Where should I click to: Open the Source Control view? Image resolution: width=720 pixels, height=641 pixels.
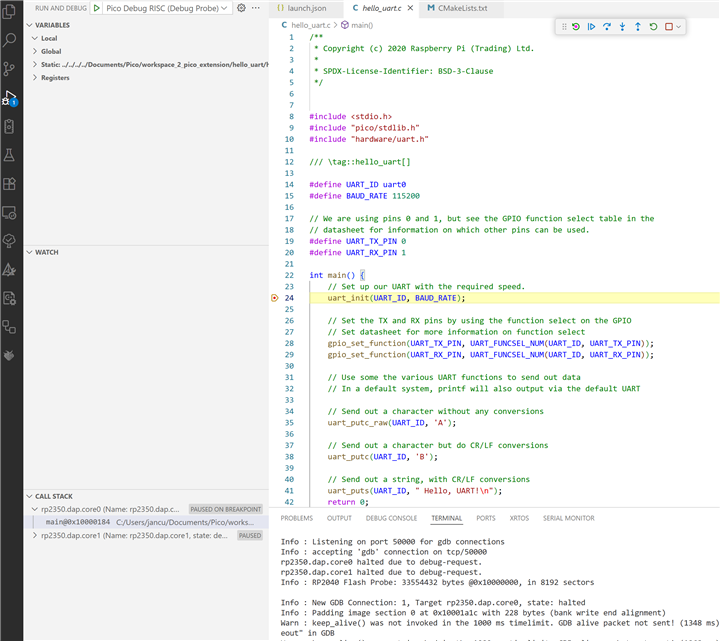(11, 69)
